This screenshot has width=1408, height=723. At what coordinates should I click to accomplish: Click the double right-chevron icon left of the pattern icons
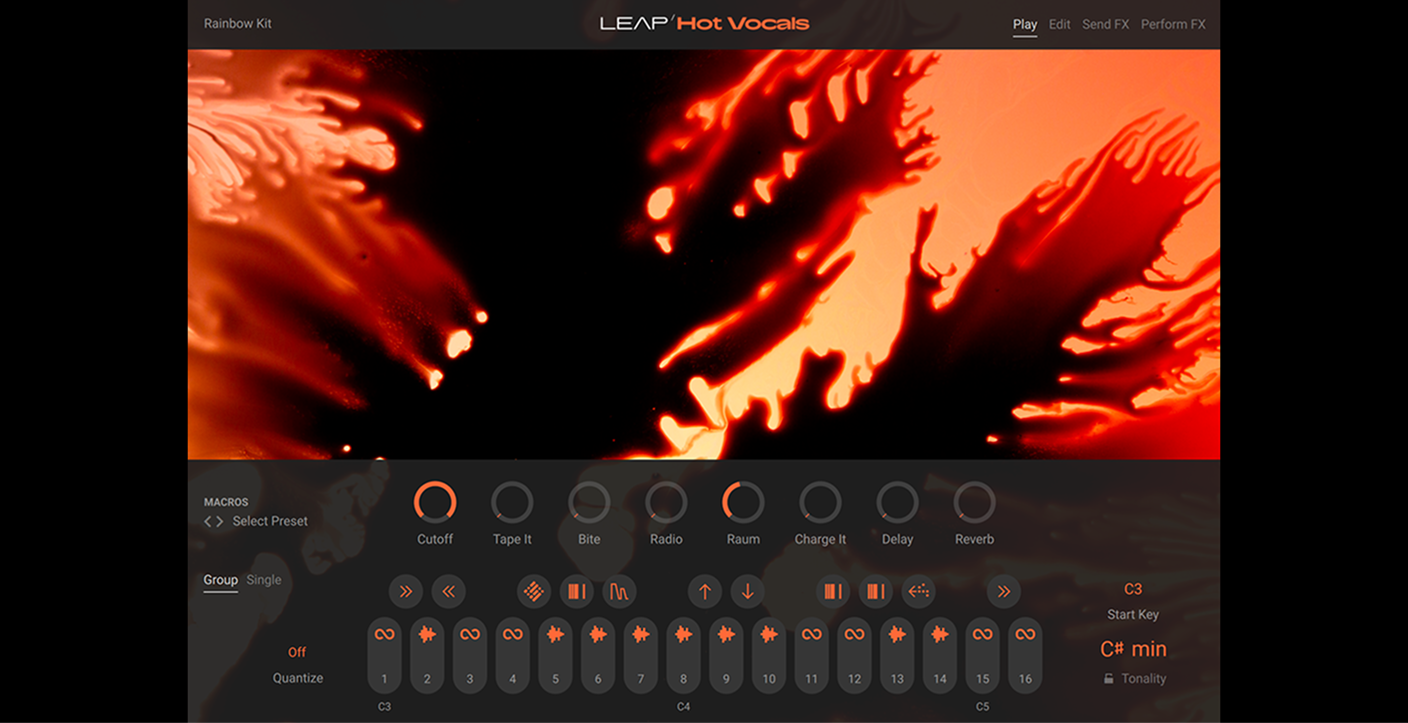[x=406, y=591]
